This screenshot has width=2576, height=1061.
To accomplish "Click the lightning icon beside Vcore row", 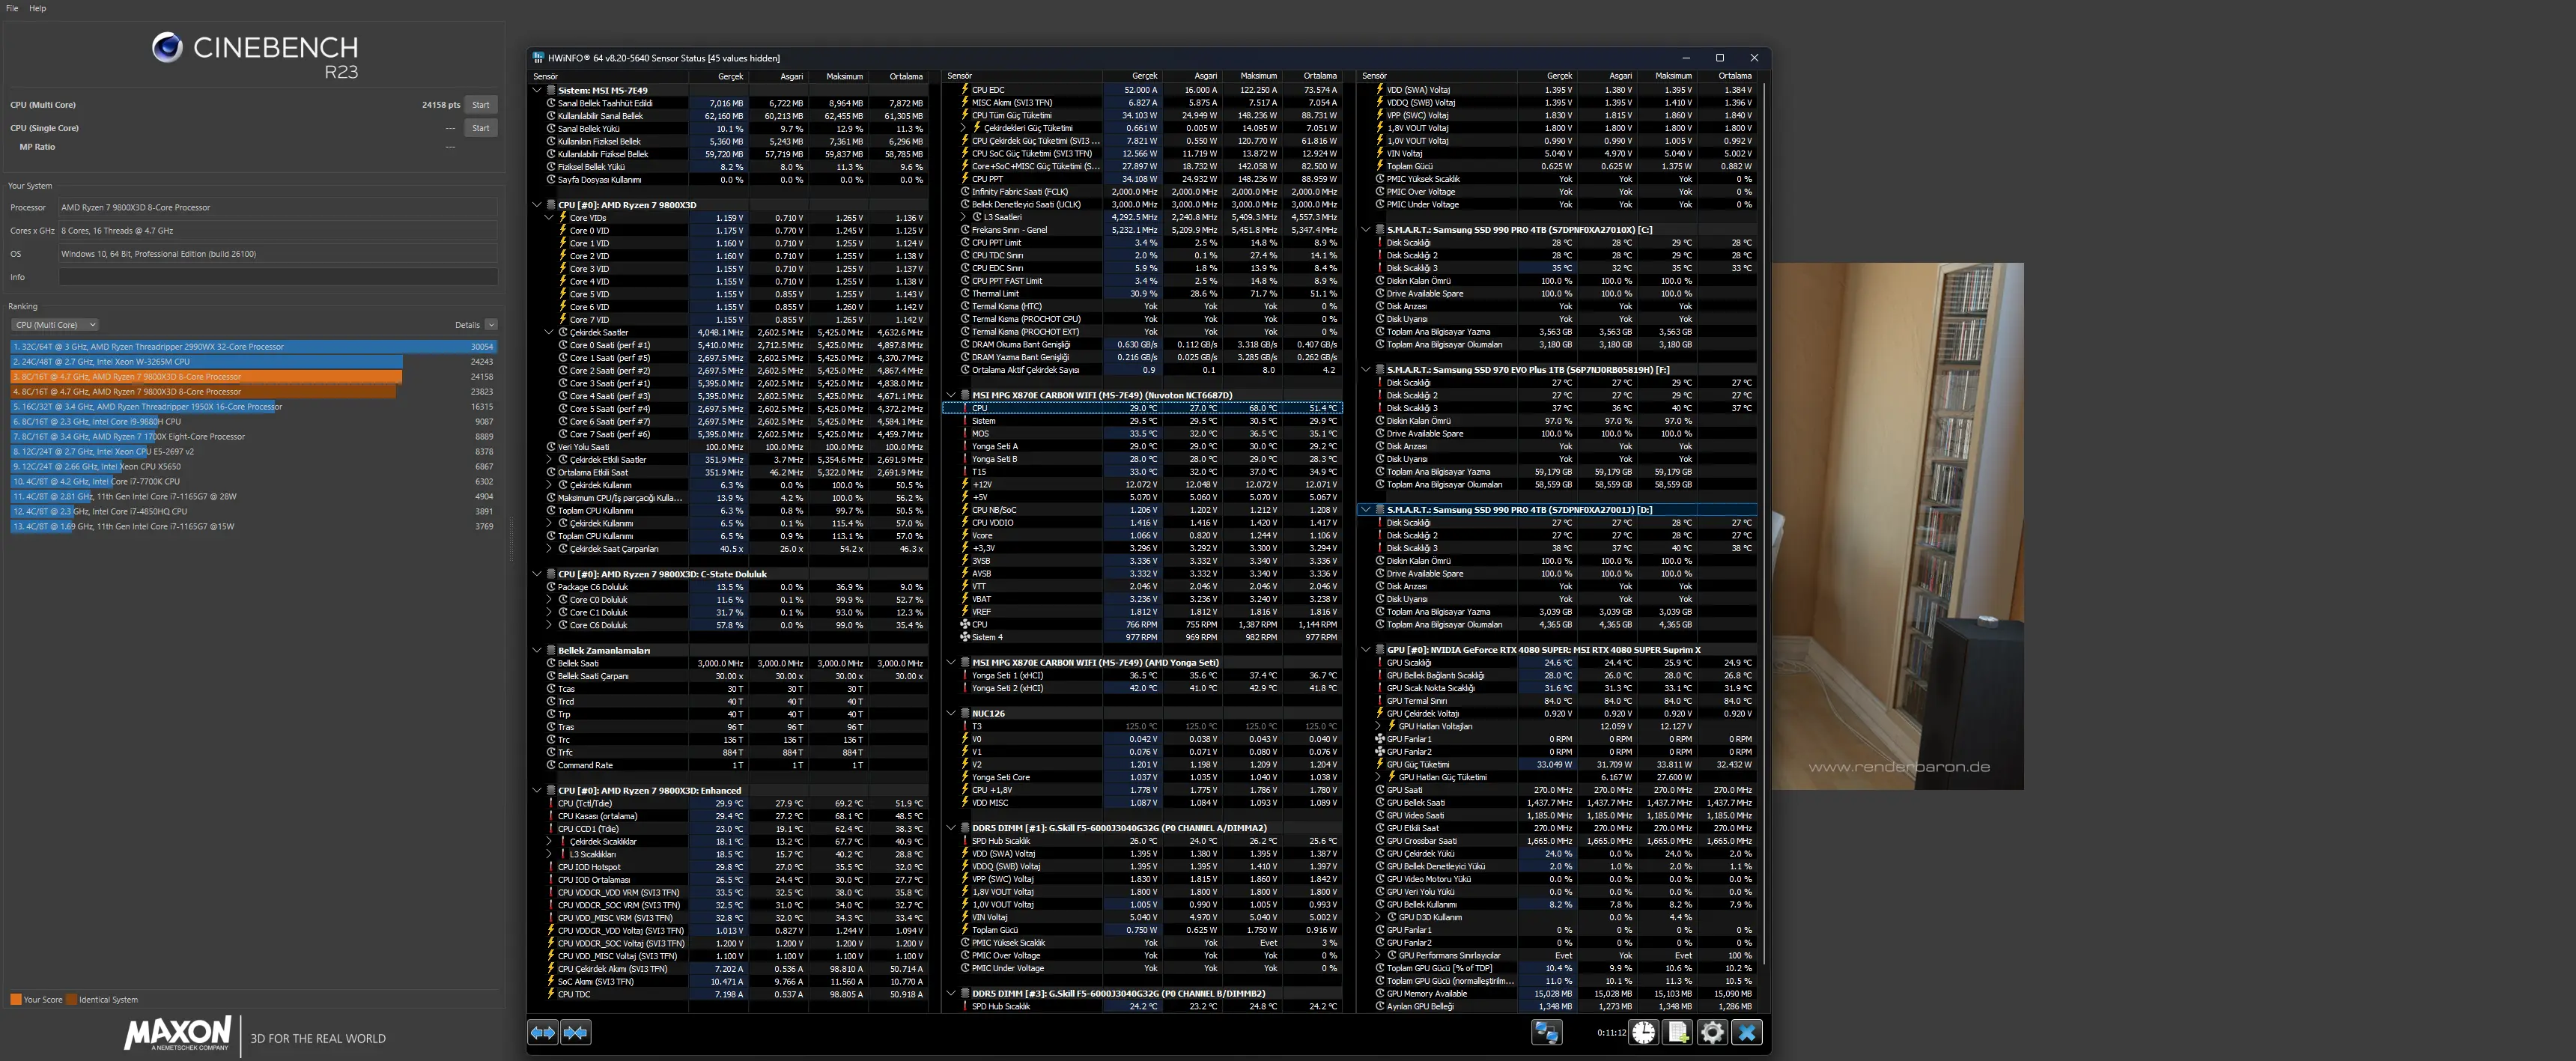I will 965,535.
